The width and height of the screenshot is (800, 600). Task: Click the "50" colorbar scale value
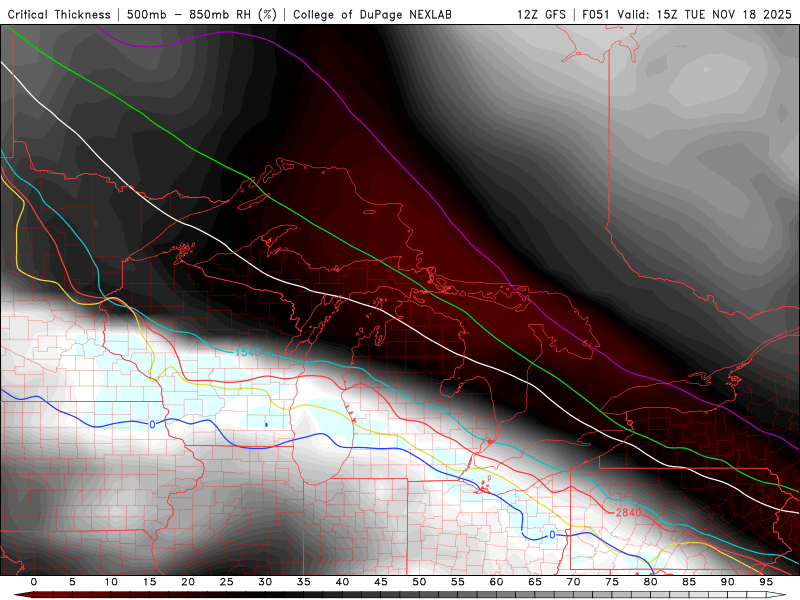[x=419, y=582]
